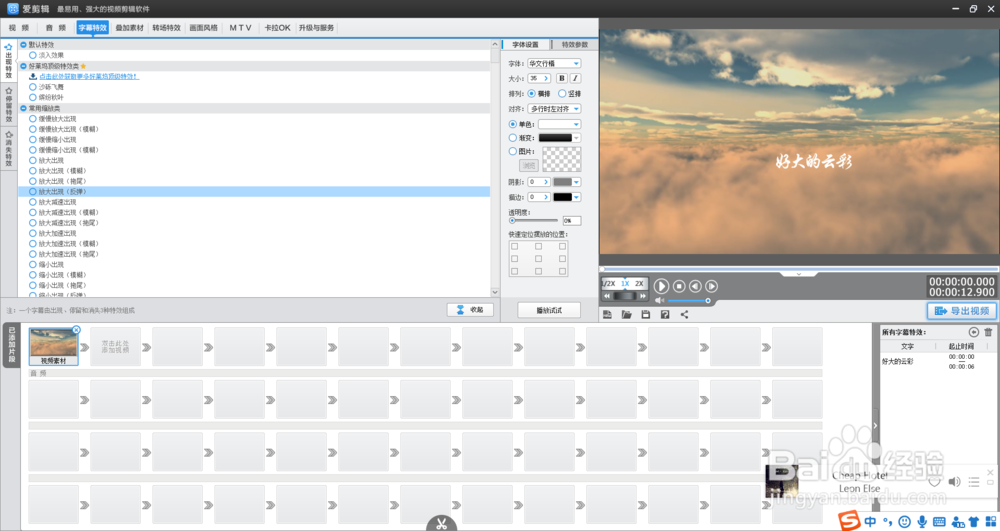Switch to the 视频 tab
Screen dimensions: 1000x531
coord(19,27)
